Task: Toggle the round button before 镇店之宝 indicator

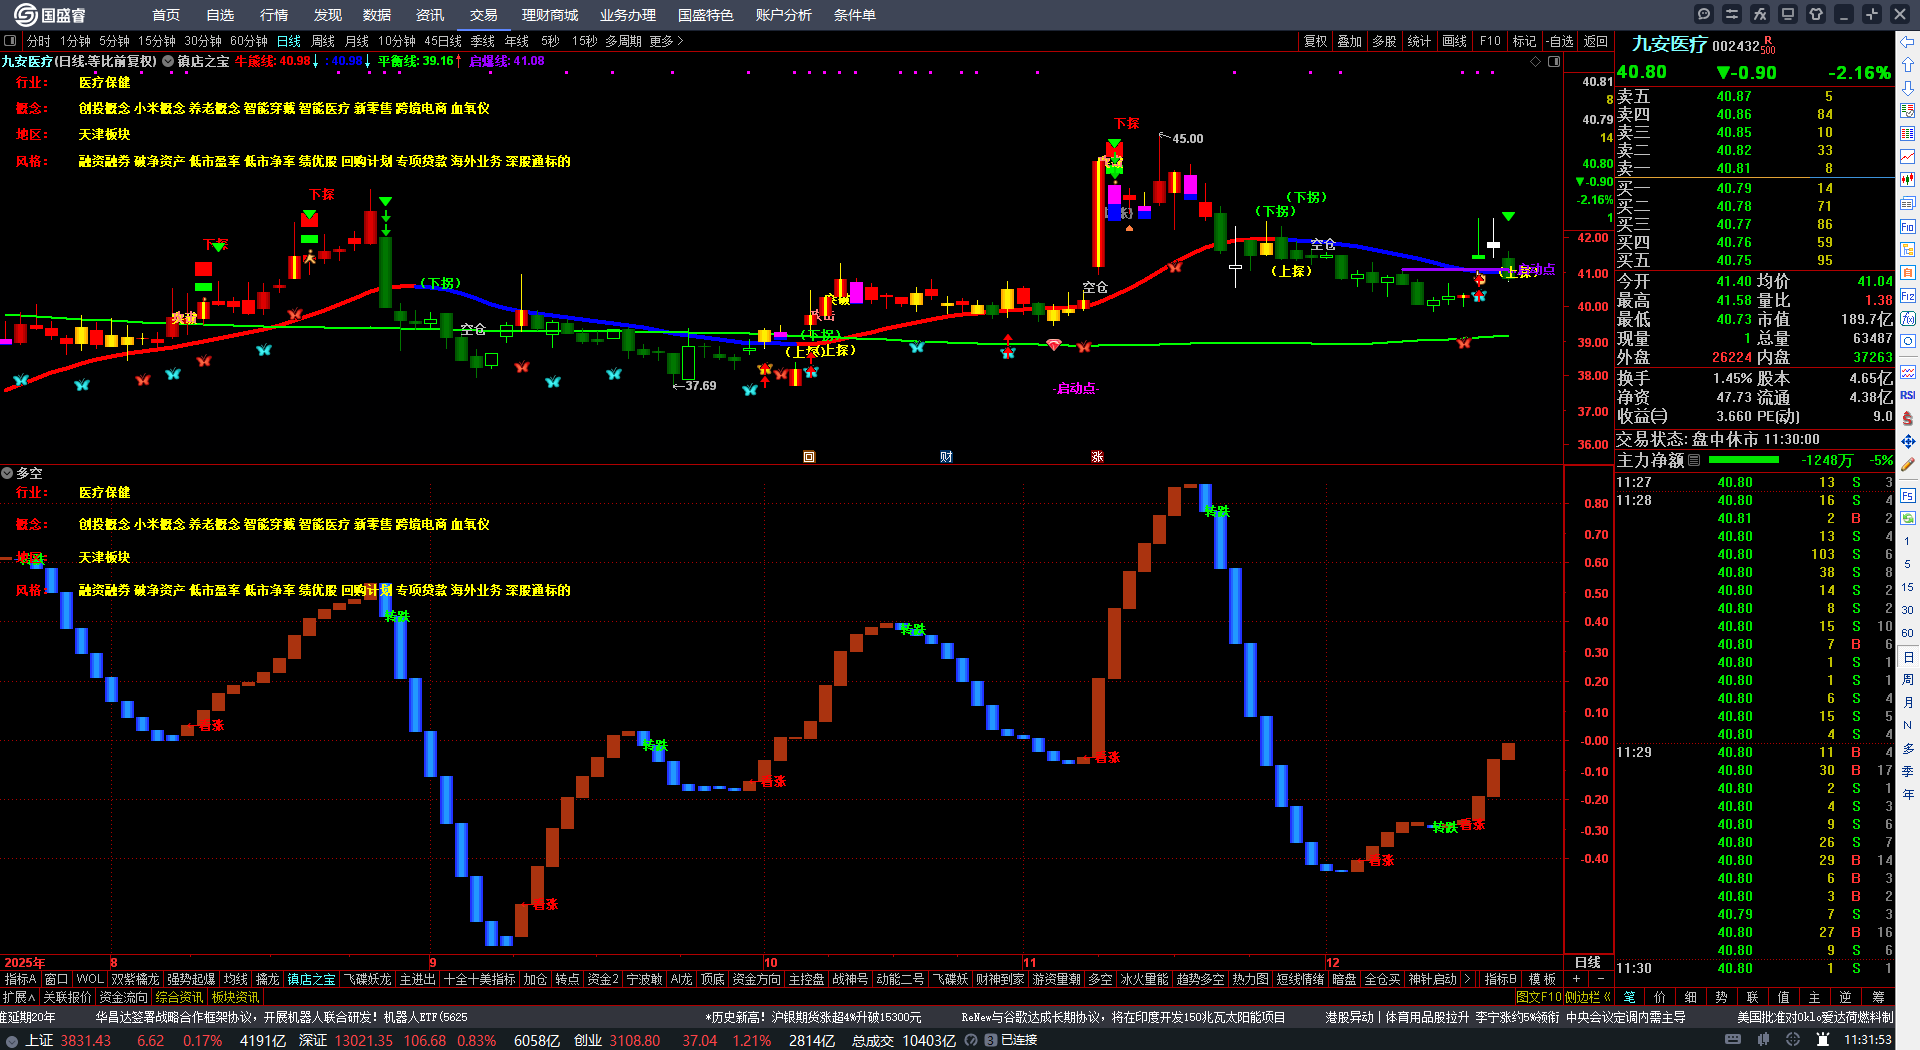Action: pyautogui.click(x=168, y=61)
